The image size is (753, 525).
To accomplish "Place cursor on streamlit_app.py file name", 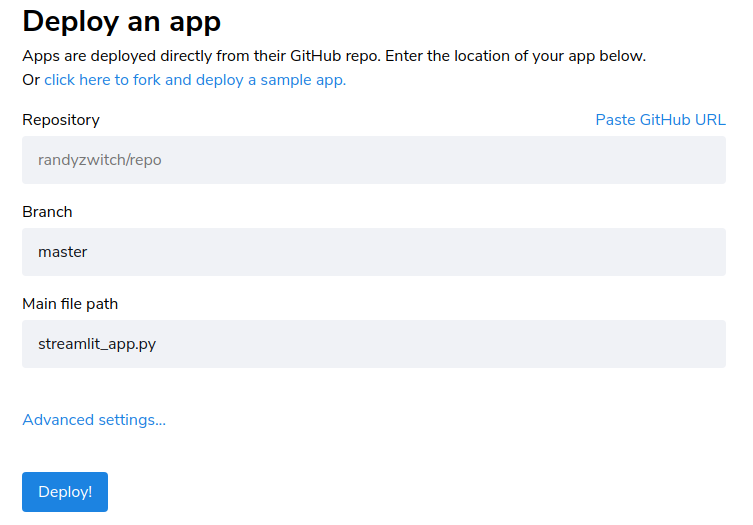I will (x=97, y=344).
